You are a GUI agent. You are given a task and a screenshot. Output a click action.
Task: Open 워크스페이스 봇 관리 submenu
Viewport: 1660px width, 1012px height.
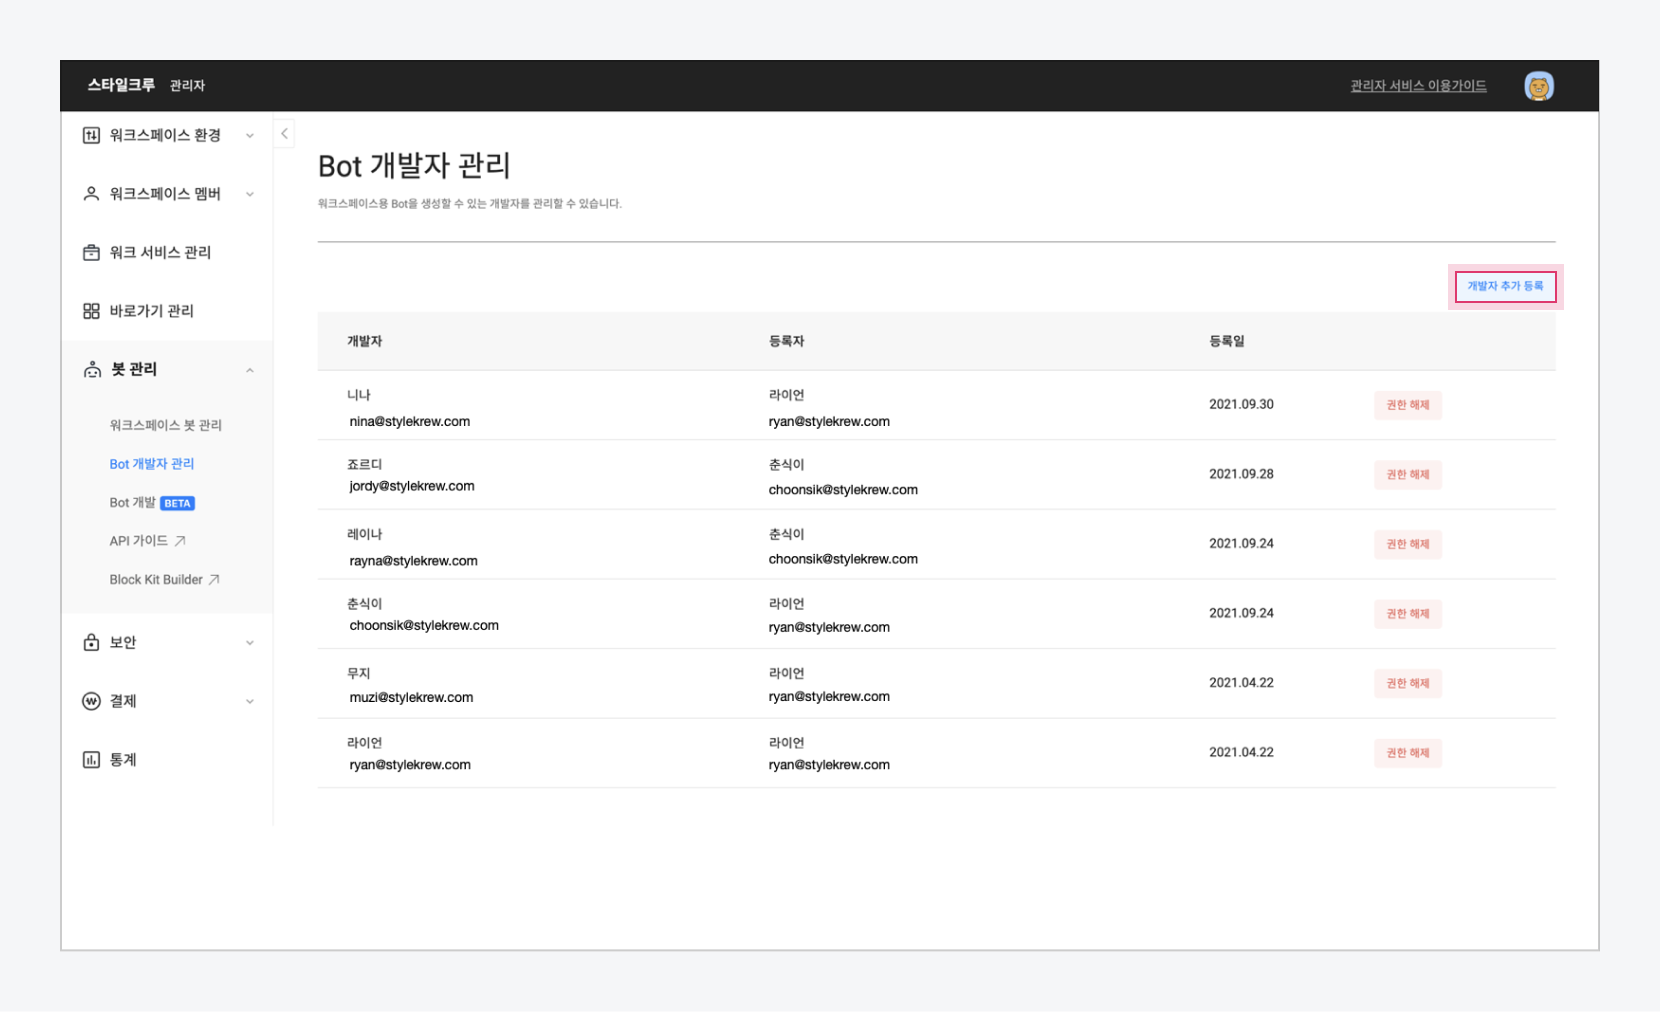tap(165, 425)
